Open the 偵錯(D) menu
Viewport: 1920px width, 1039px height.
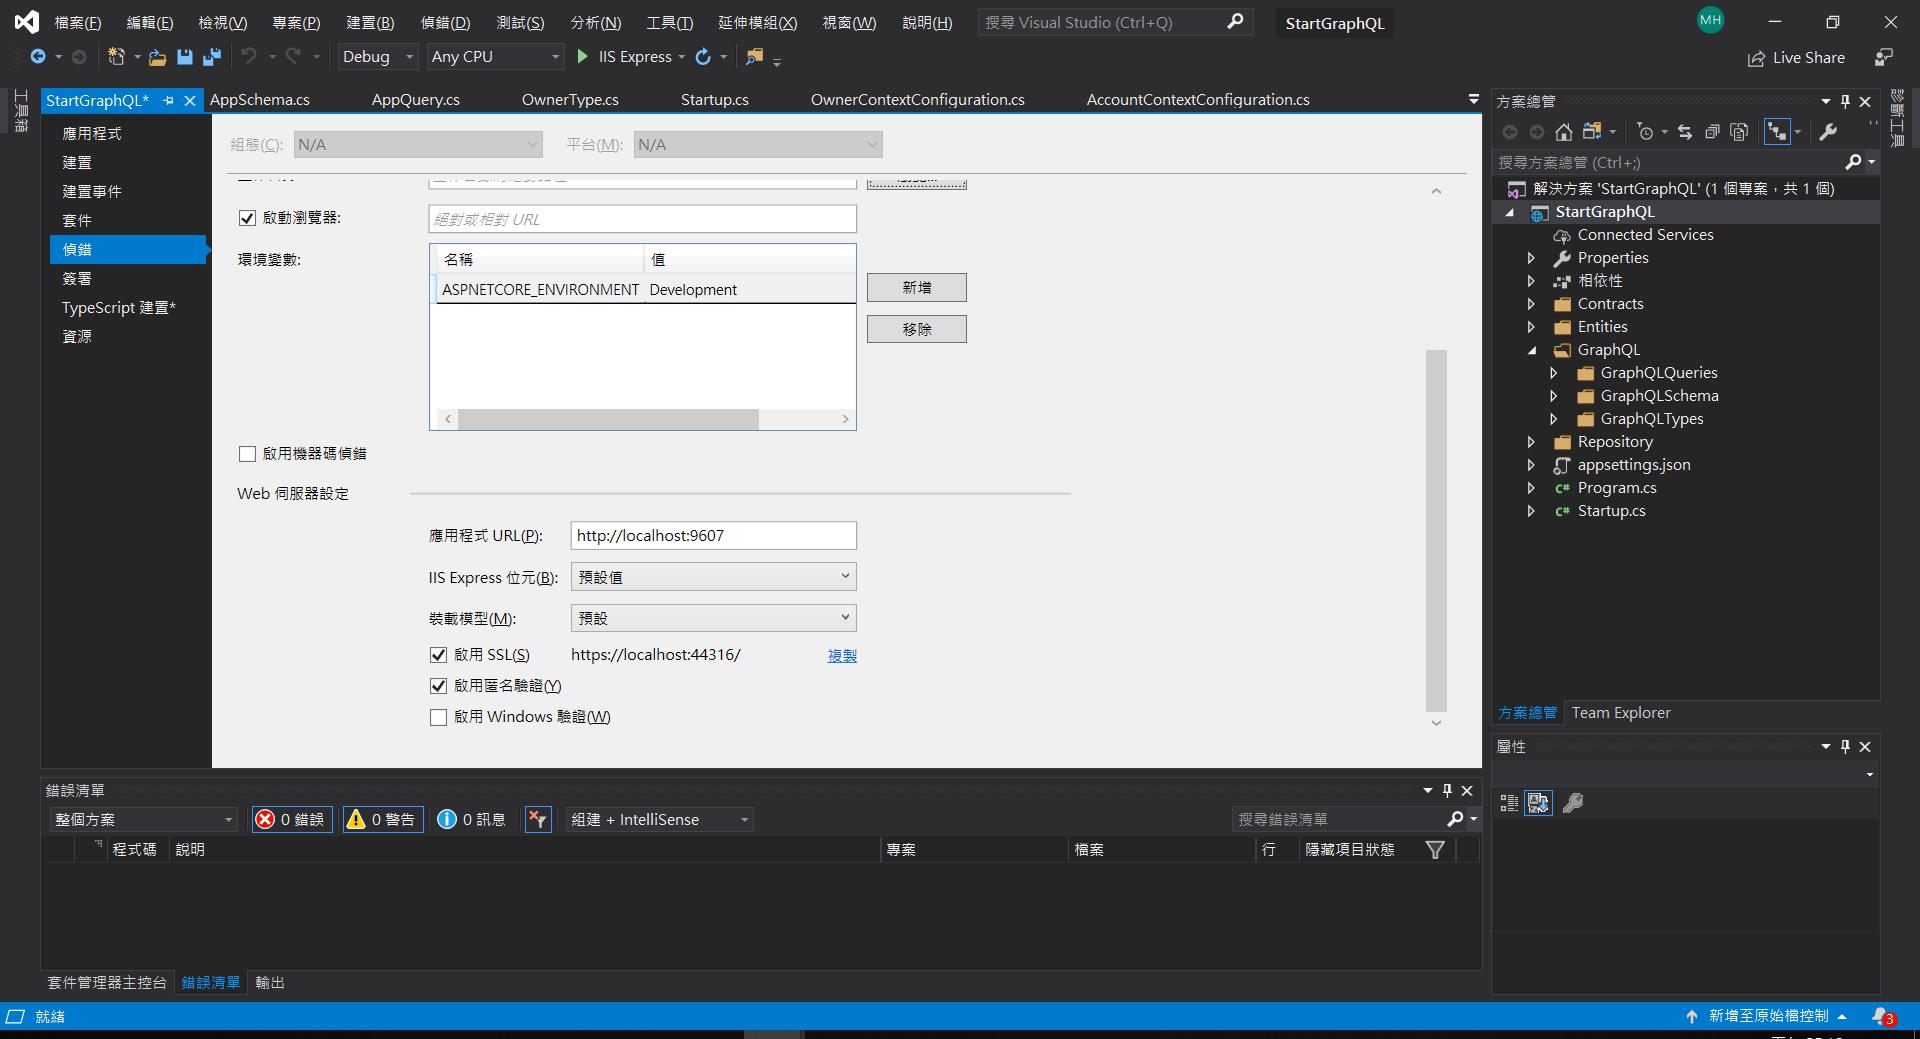coord(445,23)
